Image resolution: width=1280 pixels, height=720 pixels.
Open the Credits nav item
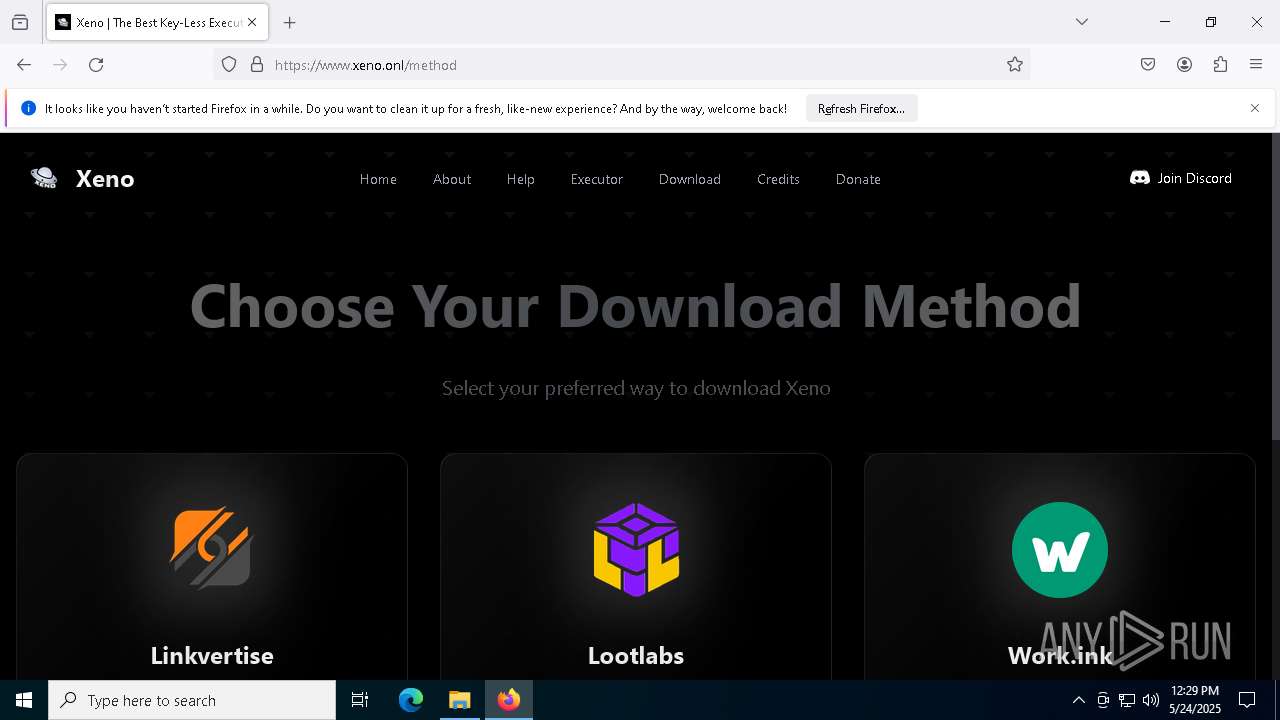coord(778,179)
